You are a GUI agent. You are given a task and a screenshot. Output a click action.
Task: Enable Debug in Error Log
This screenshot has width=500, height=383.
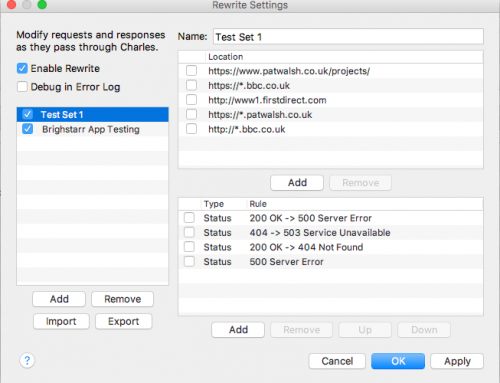[x=22, y=87]
